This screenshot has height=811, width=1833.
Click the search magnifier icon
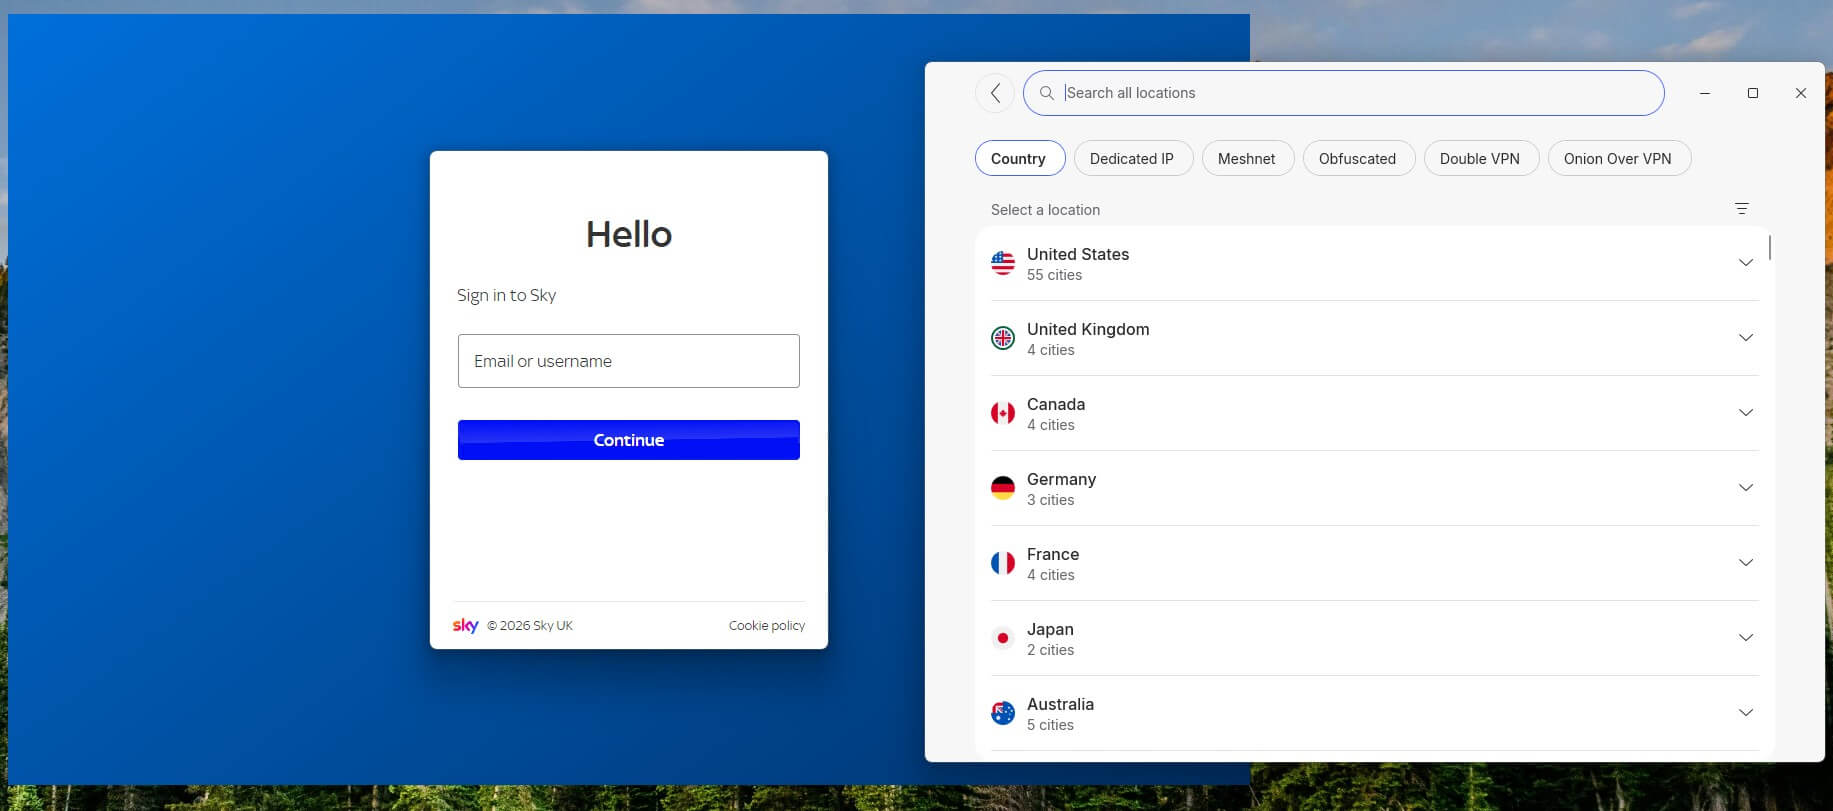point(1047,93)
